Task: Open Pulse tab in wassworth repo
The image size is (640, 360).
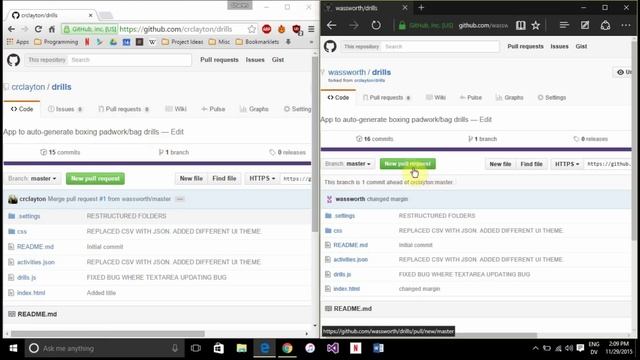Action: click(471, 98)
